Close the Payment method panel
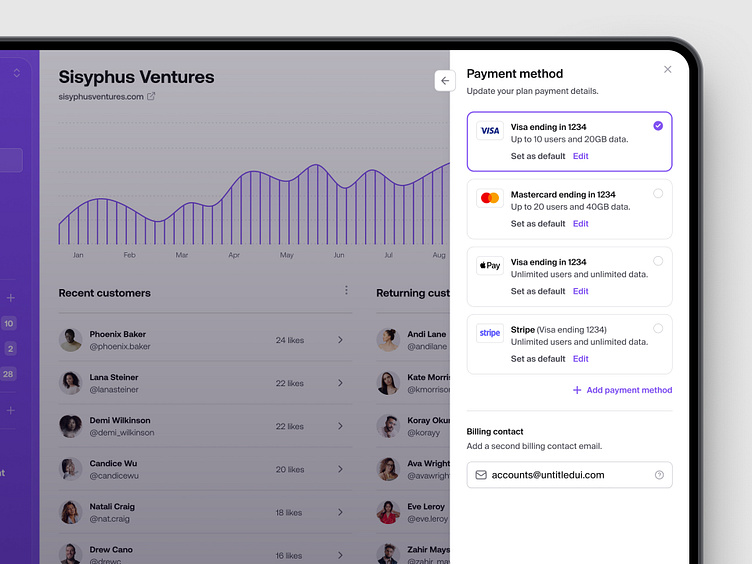 [668, 70]
